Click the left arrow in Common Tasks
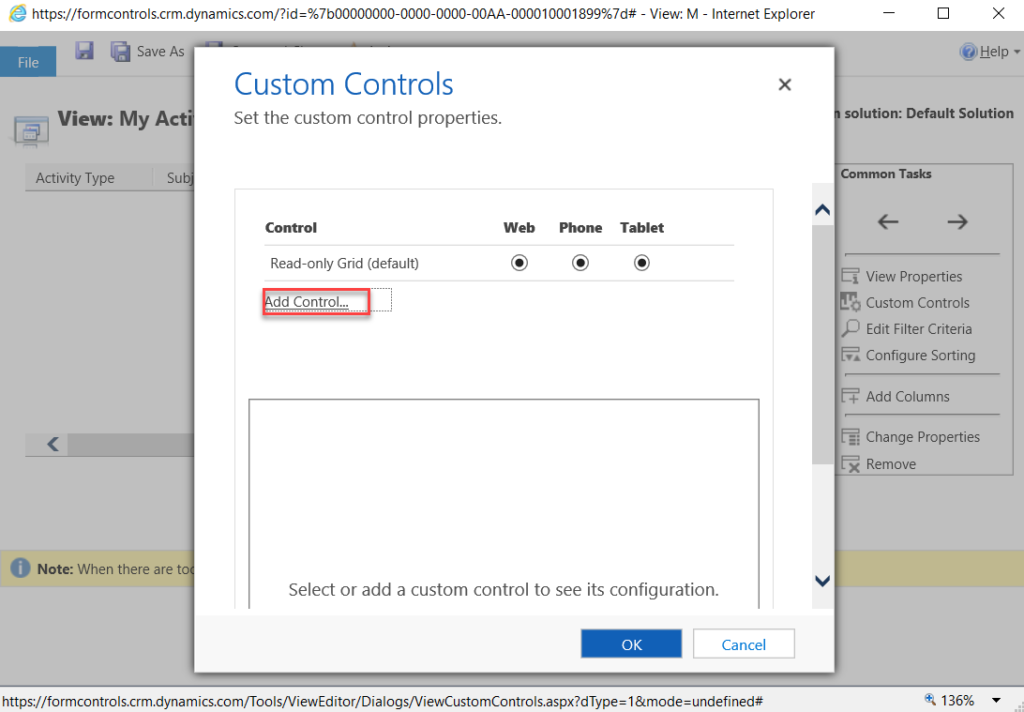This screenshot has height=712, width=1024. [888, 222]
